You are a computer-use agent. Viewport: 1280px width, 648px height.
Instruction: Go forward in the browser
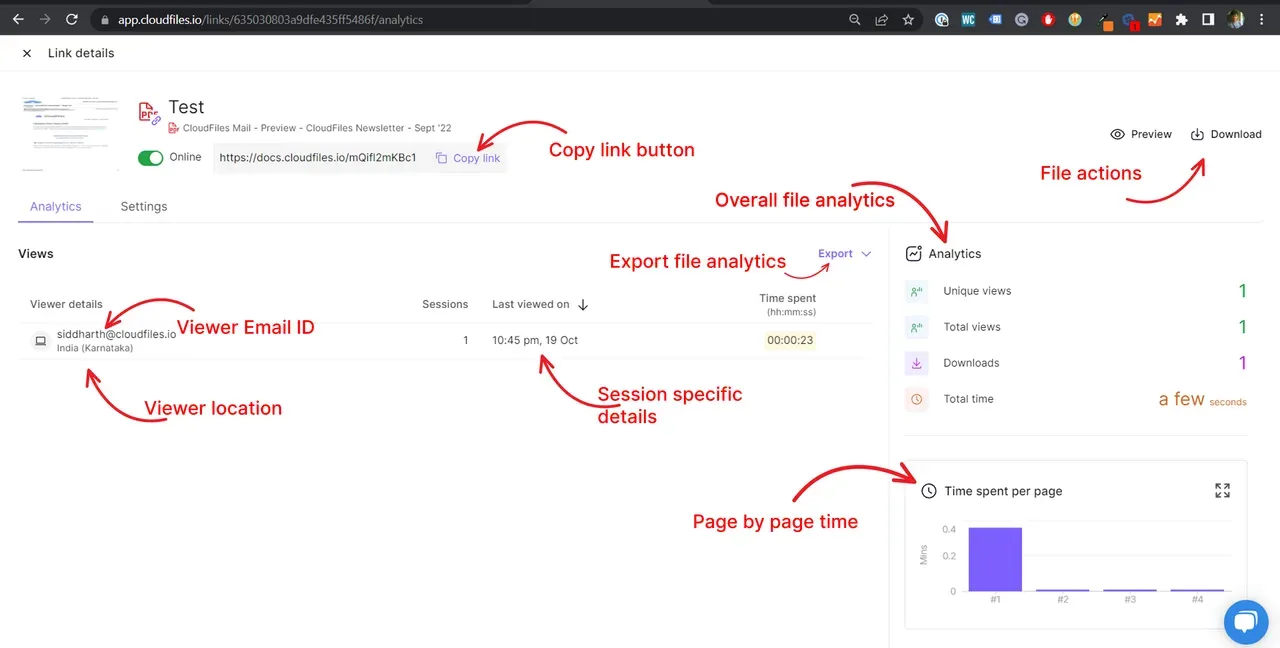coord(44,19)
